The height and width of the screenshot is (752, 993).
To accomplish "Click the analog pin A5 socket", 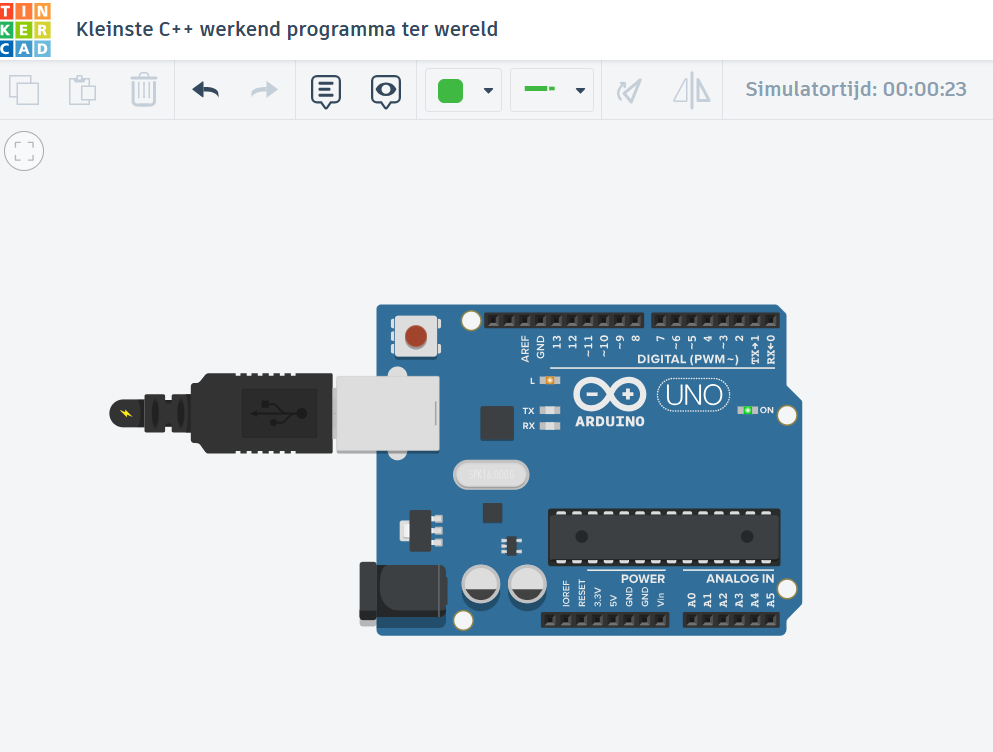I will (x=770, y=620).
